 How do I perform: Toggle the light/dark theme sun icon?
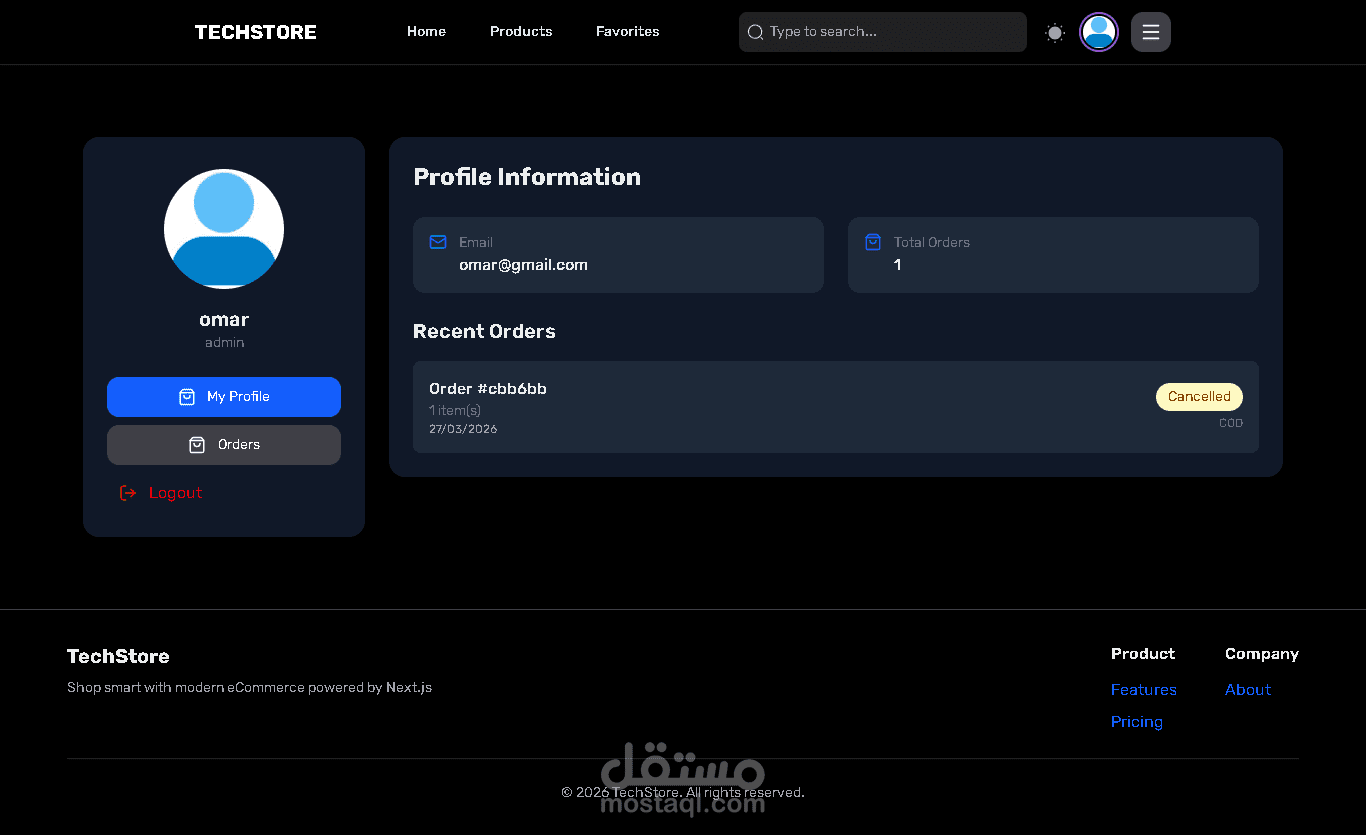click(x=1055, y=32)
